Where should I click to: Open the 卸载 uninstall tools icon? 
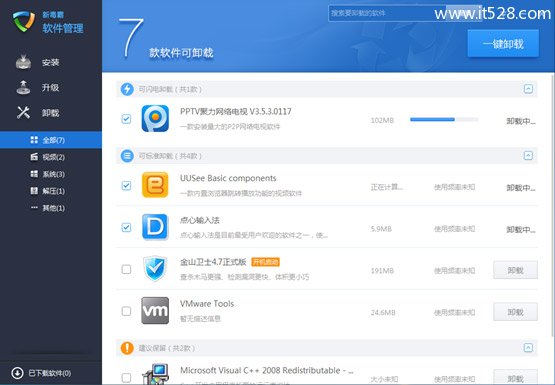coord(23,113)
